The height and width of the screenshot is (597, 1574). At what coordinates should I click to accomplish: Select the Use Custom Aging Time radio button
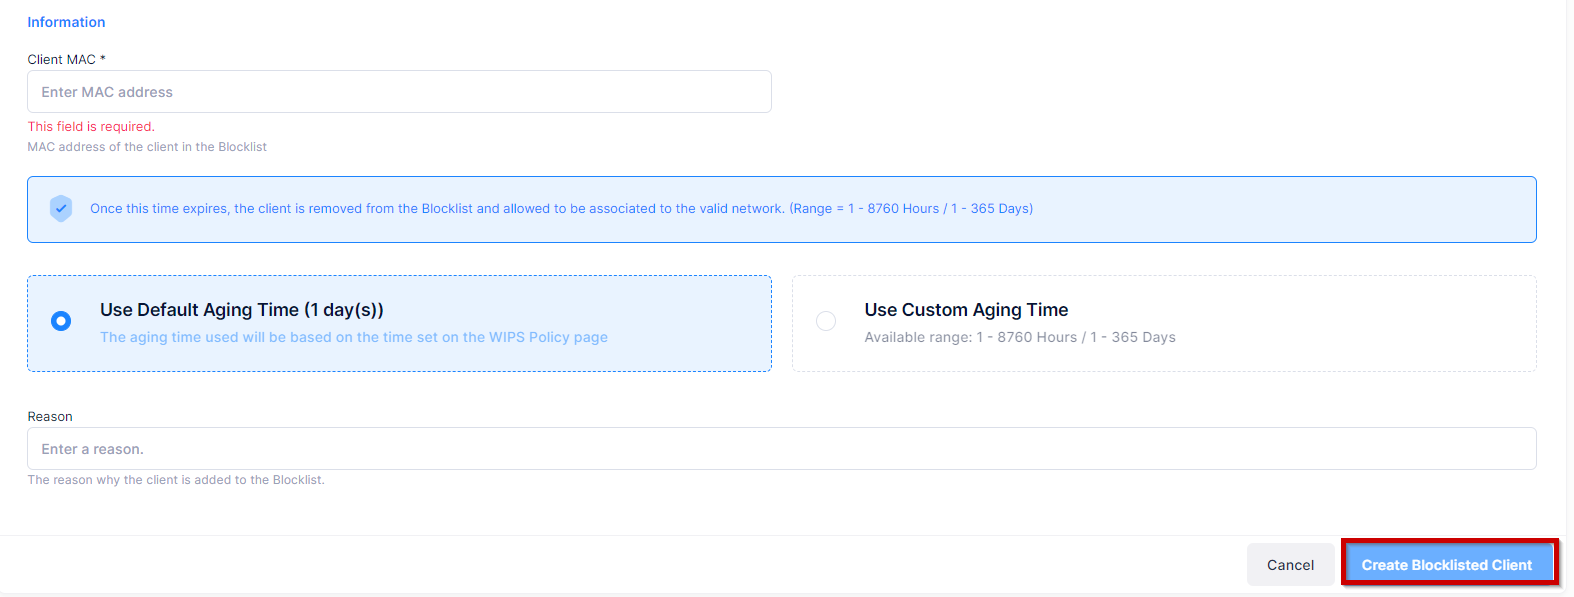pyautogui.click(x=826, y=321)
